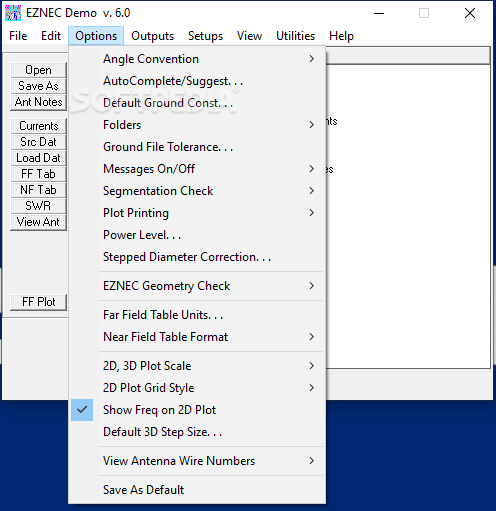
Task: Expand the Folders submenu
Action: [197, 125]
